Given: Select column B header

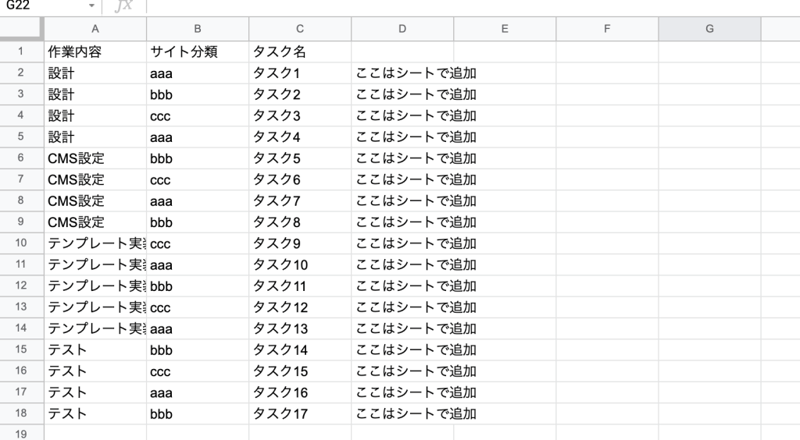Looking at the screenshot, I should point(198,28).
